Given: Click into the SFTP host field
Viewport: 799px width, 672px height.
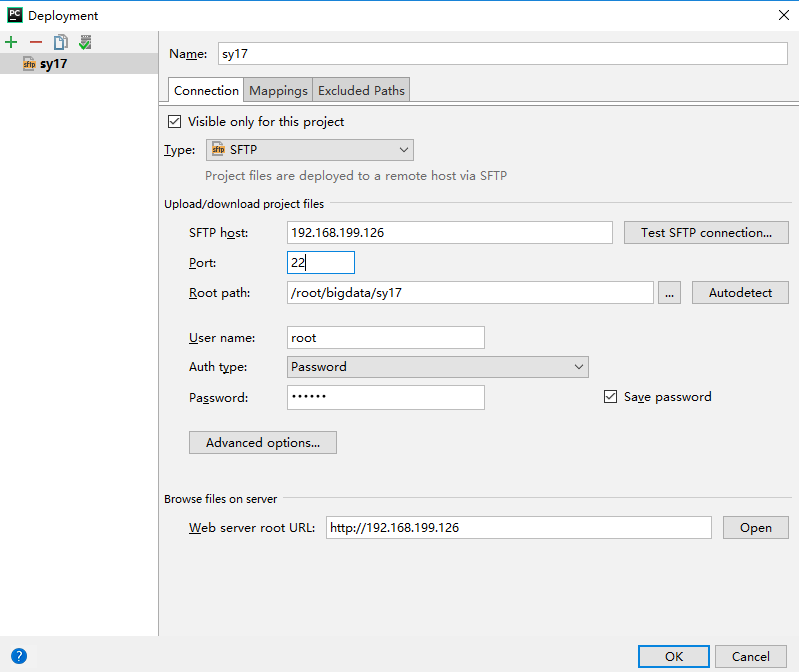Looking at the screenshot, I should coord(449,232).
